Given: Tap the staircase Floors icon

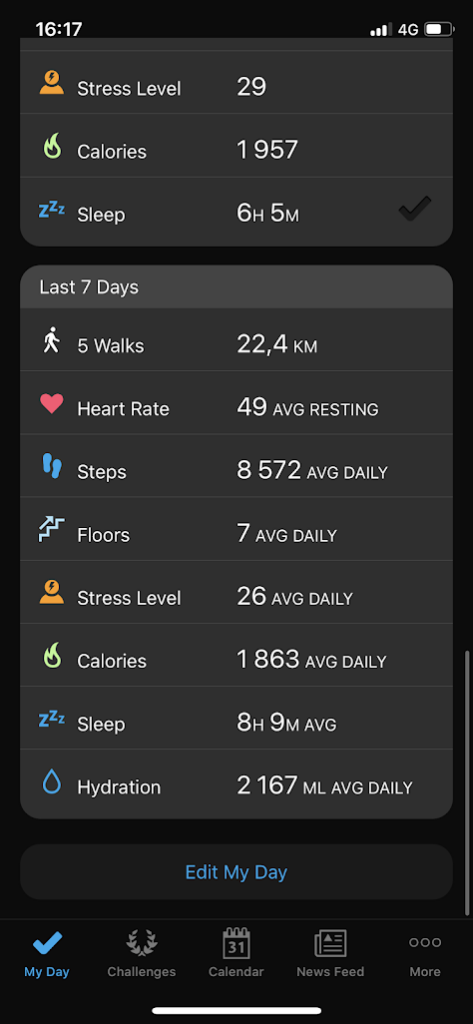Looking at the screenshot, I should coord(52,530).
